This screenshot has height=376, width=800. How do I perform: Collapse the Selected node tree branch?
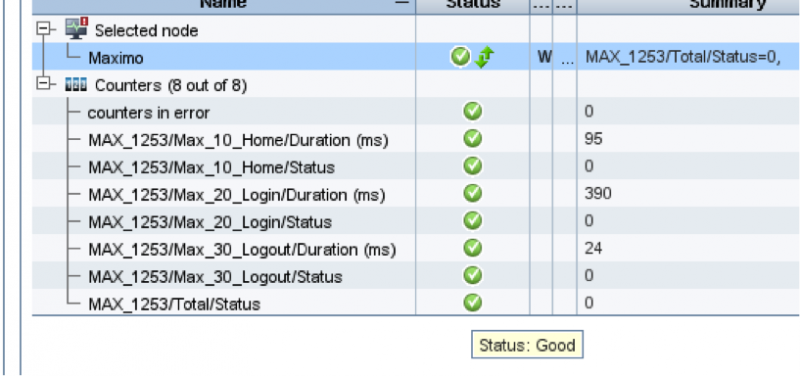click(x=44, y=29)
